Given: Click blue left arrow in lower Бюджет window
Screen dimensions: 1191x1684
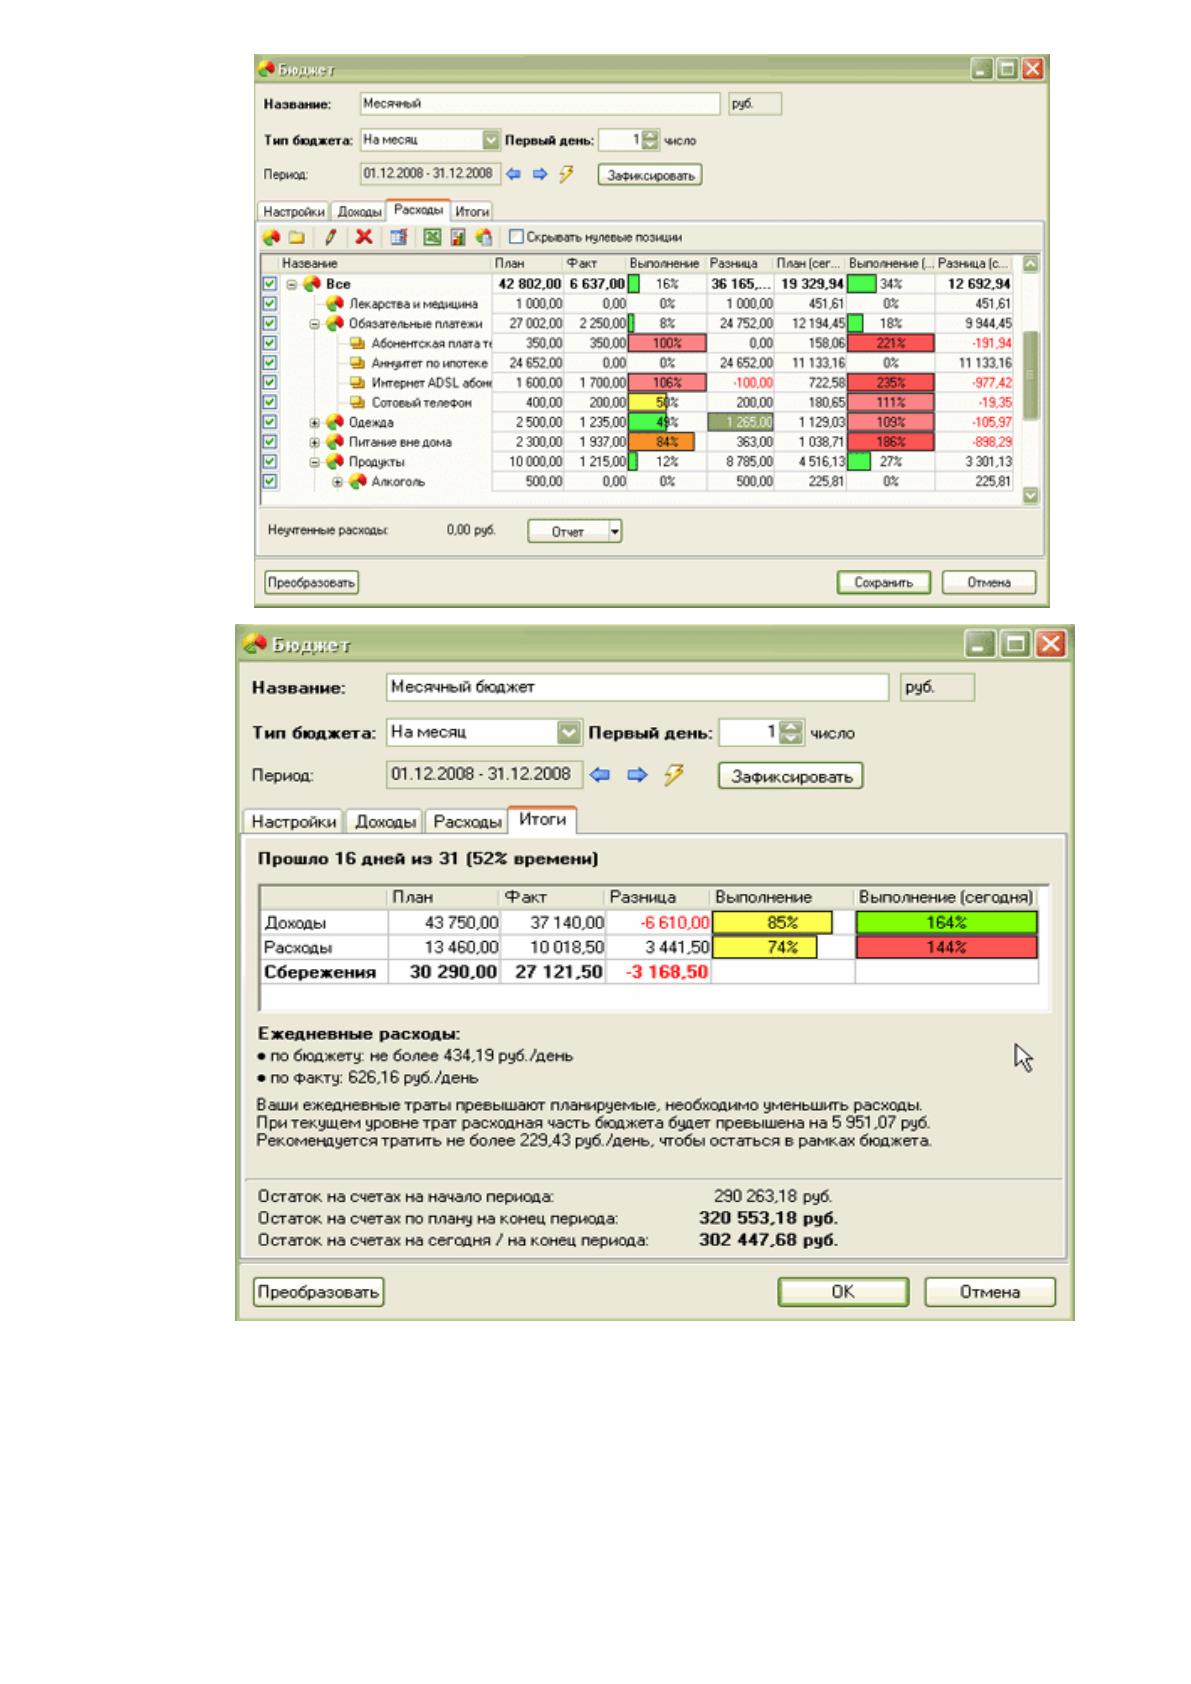Looking at the screenshot, I should coord(599,775).
